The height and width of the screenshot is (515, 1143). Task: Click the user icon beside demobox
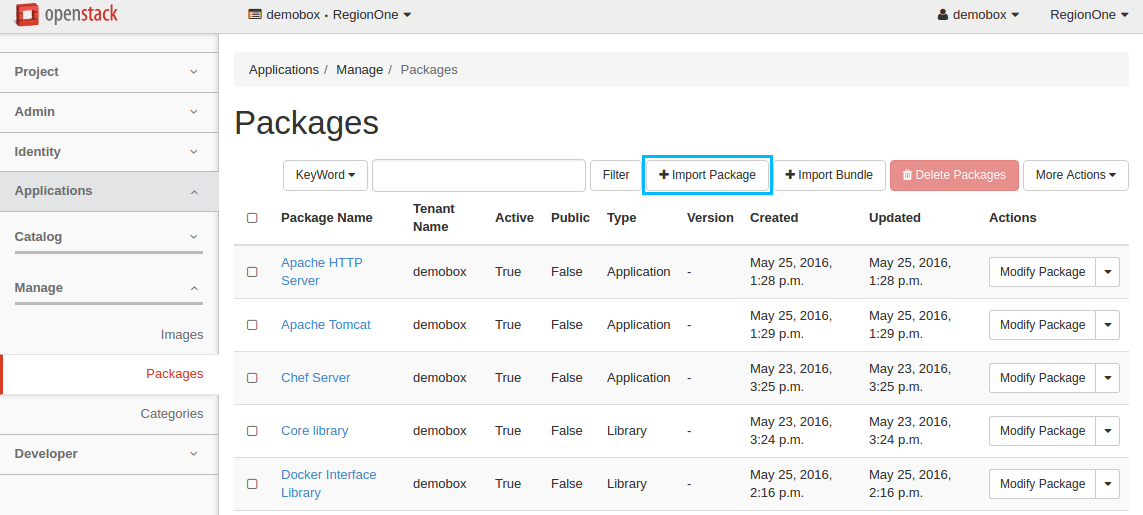pyautogui.click(x=942, y=15)
